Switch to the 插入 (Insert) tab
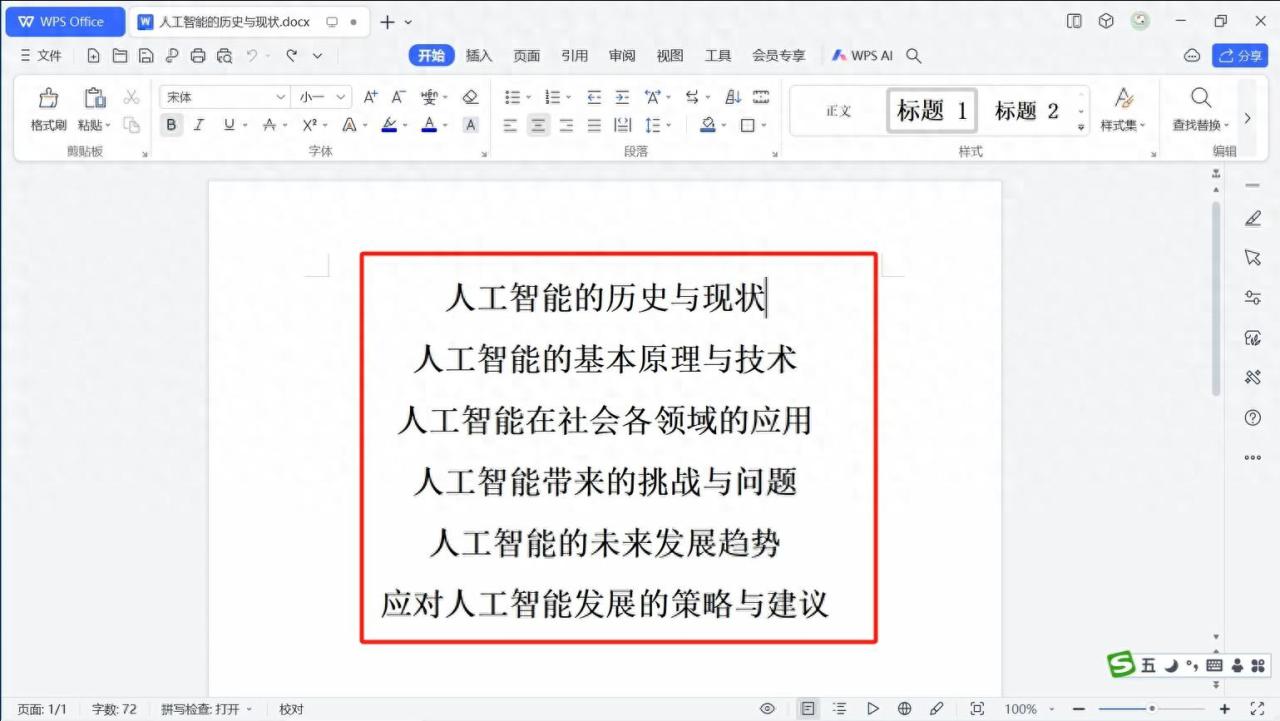This screenshot has height=721, width=1280. click(479, 56)
